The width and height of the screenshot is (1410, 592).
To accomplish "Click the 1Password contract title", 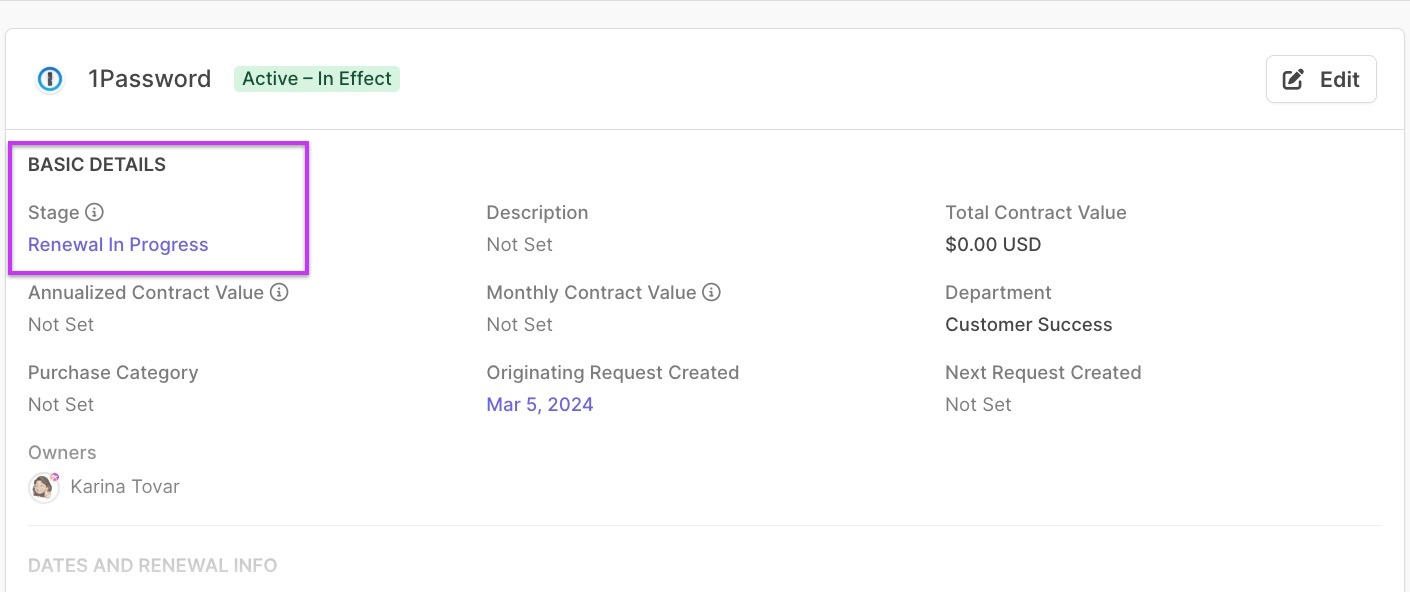I will tap(149, 79).
